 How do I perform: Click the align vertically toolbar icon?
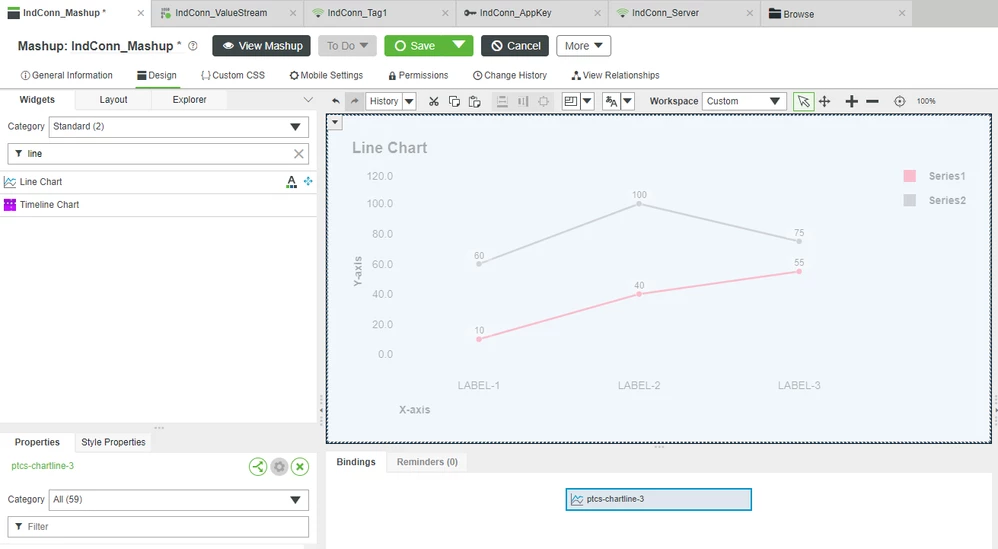tap(502, 101)
